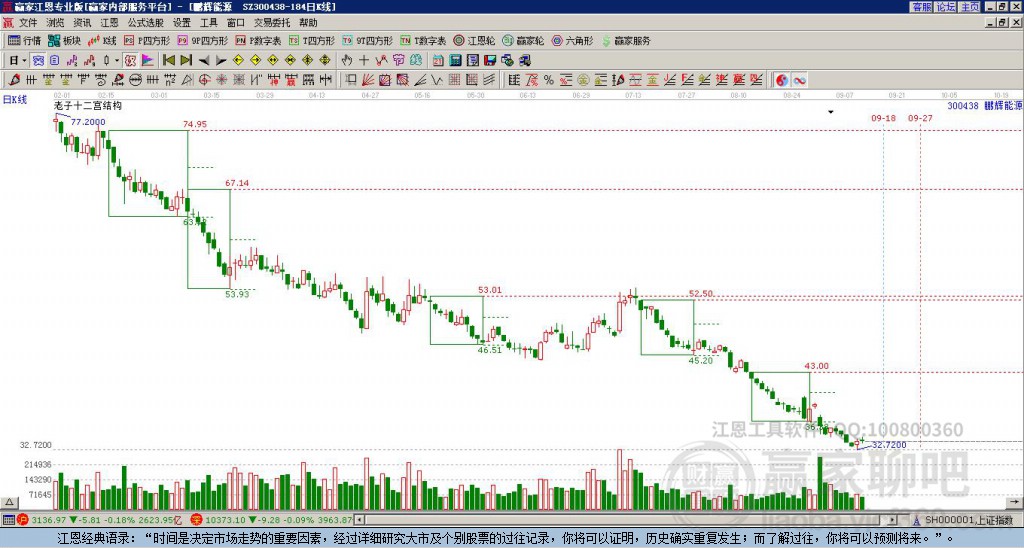This screenshot has width=1024, height=548.
Task: Expand the volume panel up-arrow button
Action: tap(9, 502)
